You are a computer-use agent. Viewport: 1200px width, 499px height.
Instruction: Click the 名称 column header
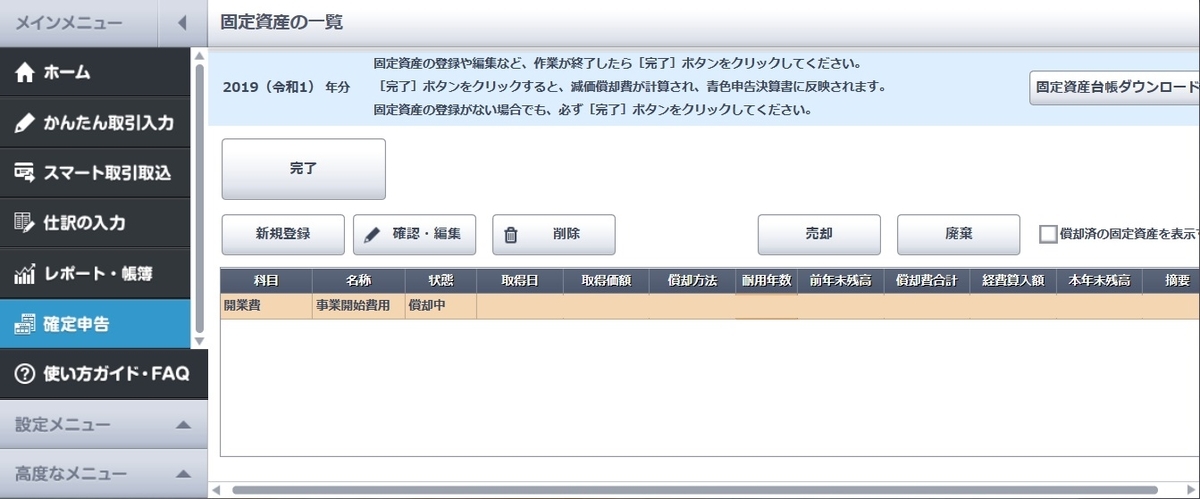(x=358, y=281)
